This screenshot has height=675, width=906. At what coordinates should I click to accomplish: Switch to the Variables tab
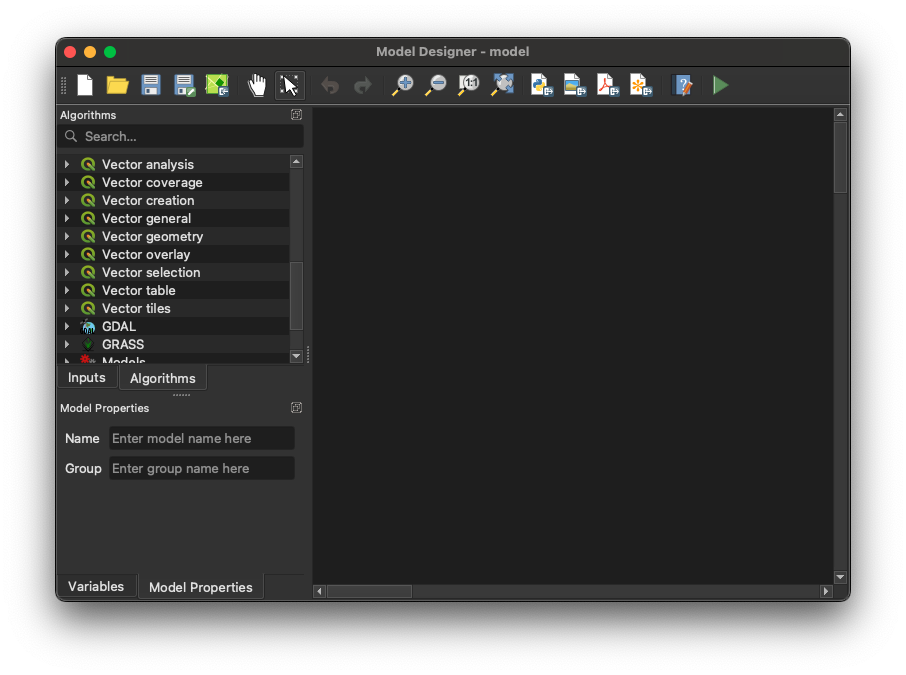coord(96,587)
